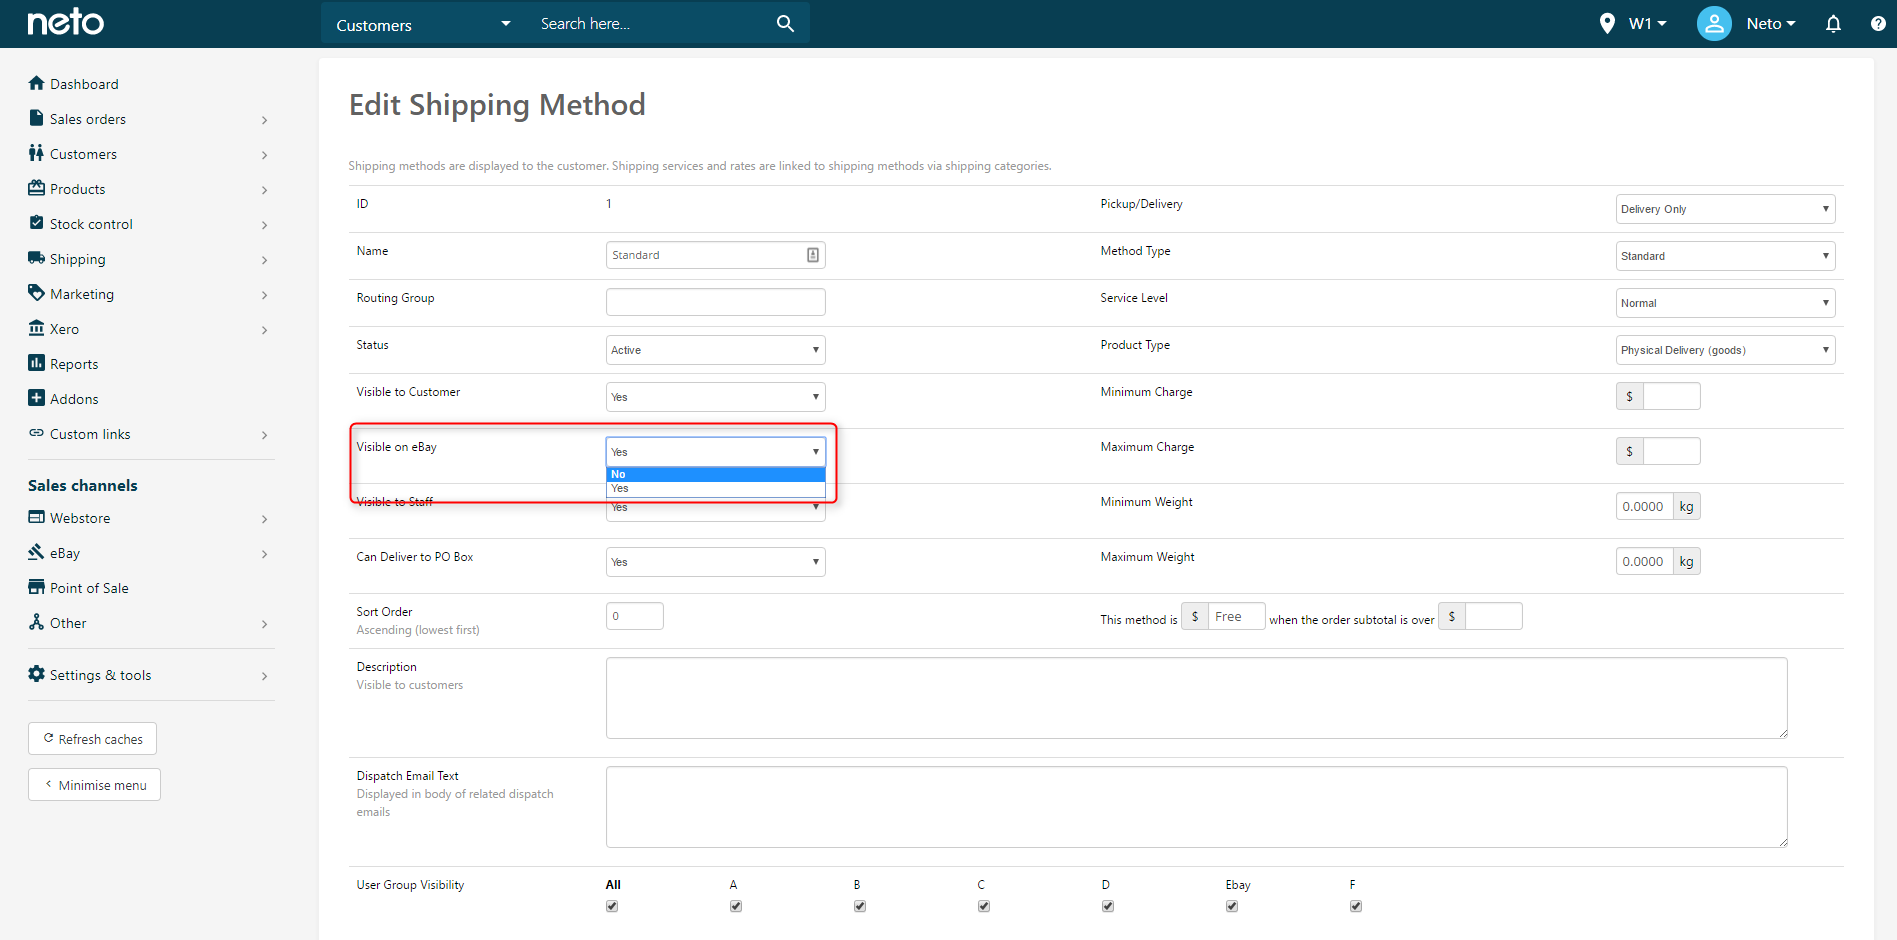The width and height of the screenshot is (1897, 940).
Task: Click the search magnifier icon
Action: pyautogui.click(x=785, y=23)
